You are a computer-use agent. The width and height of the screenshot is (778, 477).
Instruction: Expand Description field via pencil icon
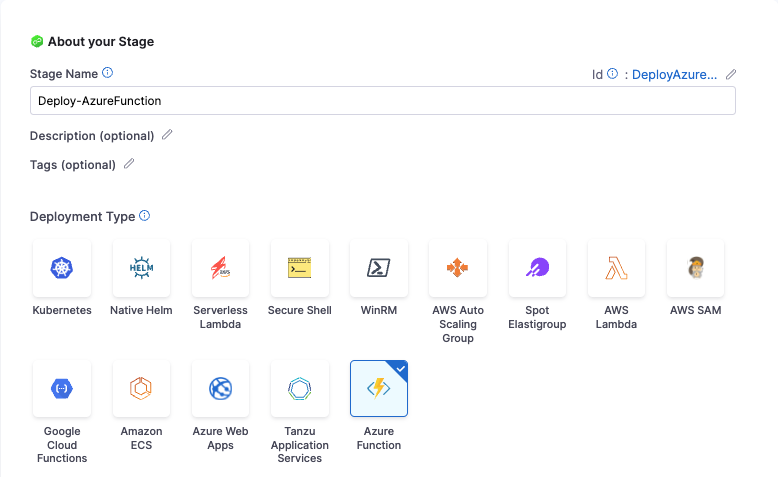pyautogui.click(x=167, y=135)
